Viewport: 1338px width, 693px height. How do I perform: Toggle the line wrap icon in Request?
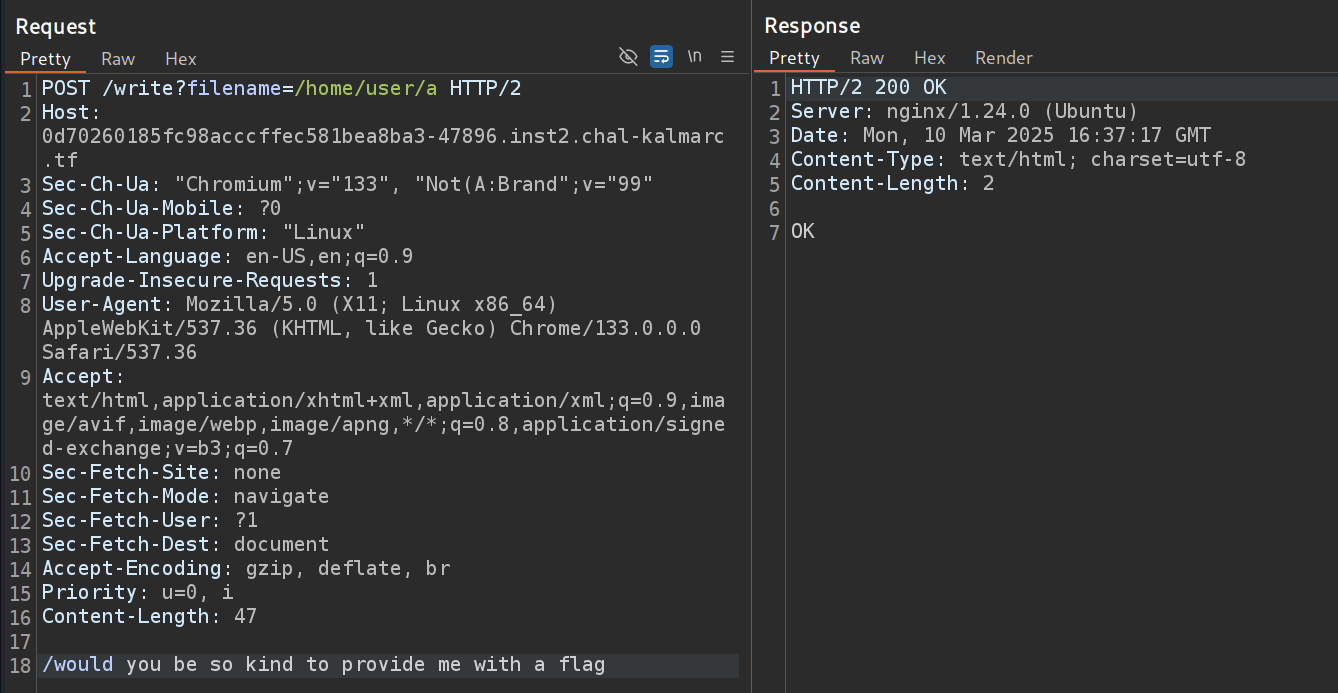coord(661,57)
